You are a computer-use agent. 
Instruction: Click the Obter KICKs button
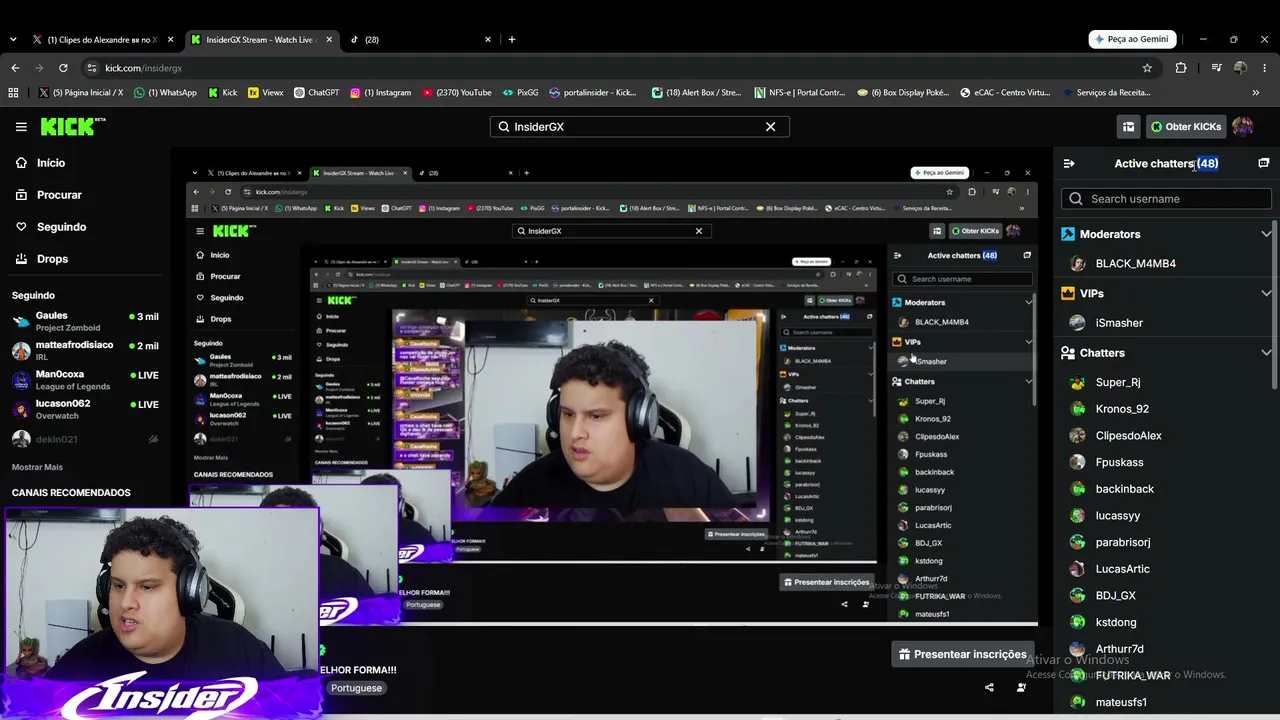tap(1186, 127)
